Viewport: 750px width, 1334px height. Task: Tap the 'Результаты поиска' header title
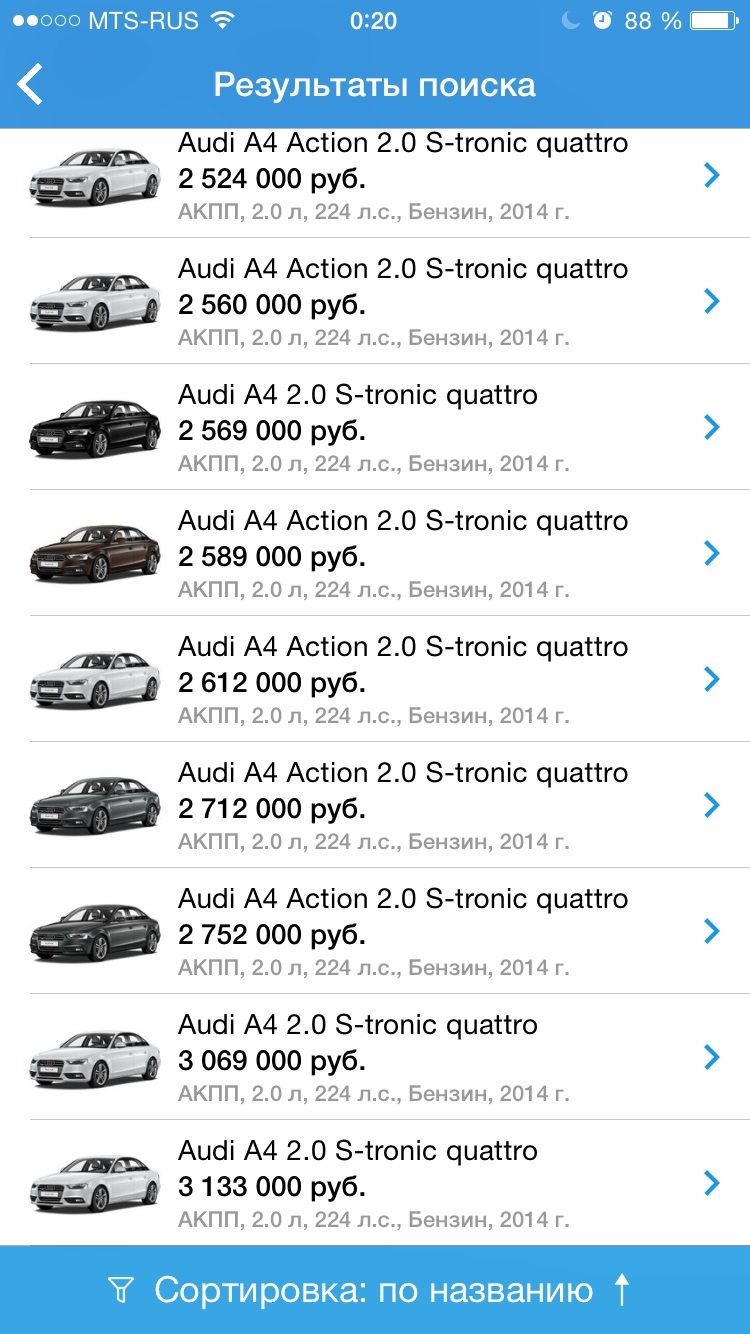click(x=375, y=85)
